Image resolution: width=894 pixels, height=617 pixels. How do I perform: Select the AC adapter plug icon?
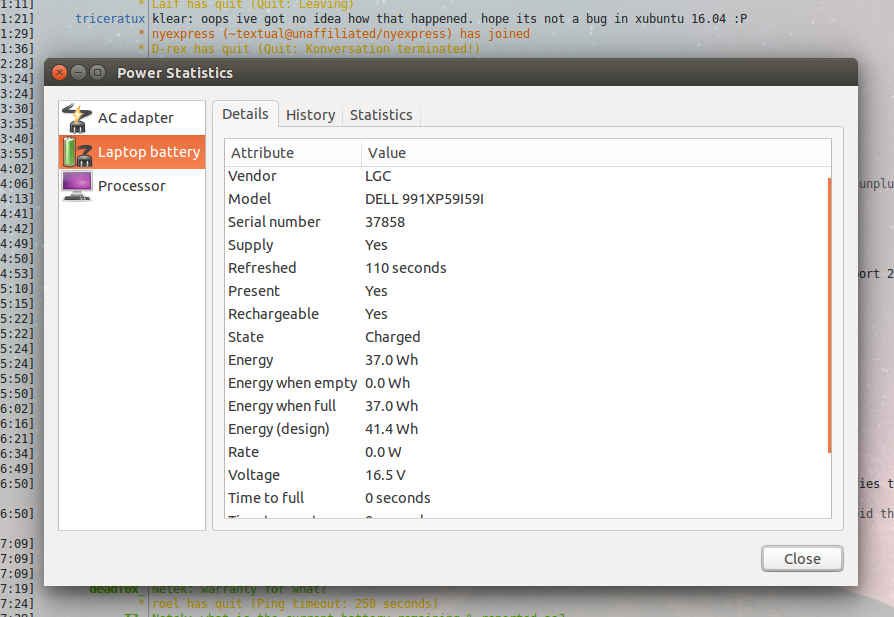tap(77, 118)
